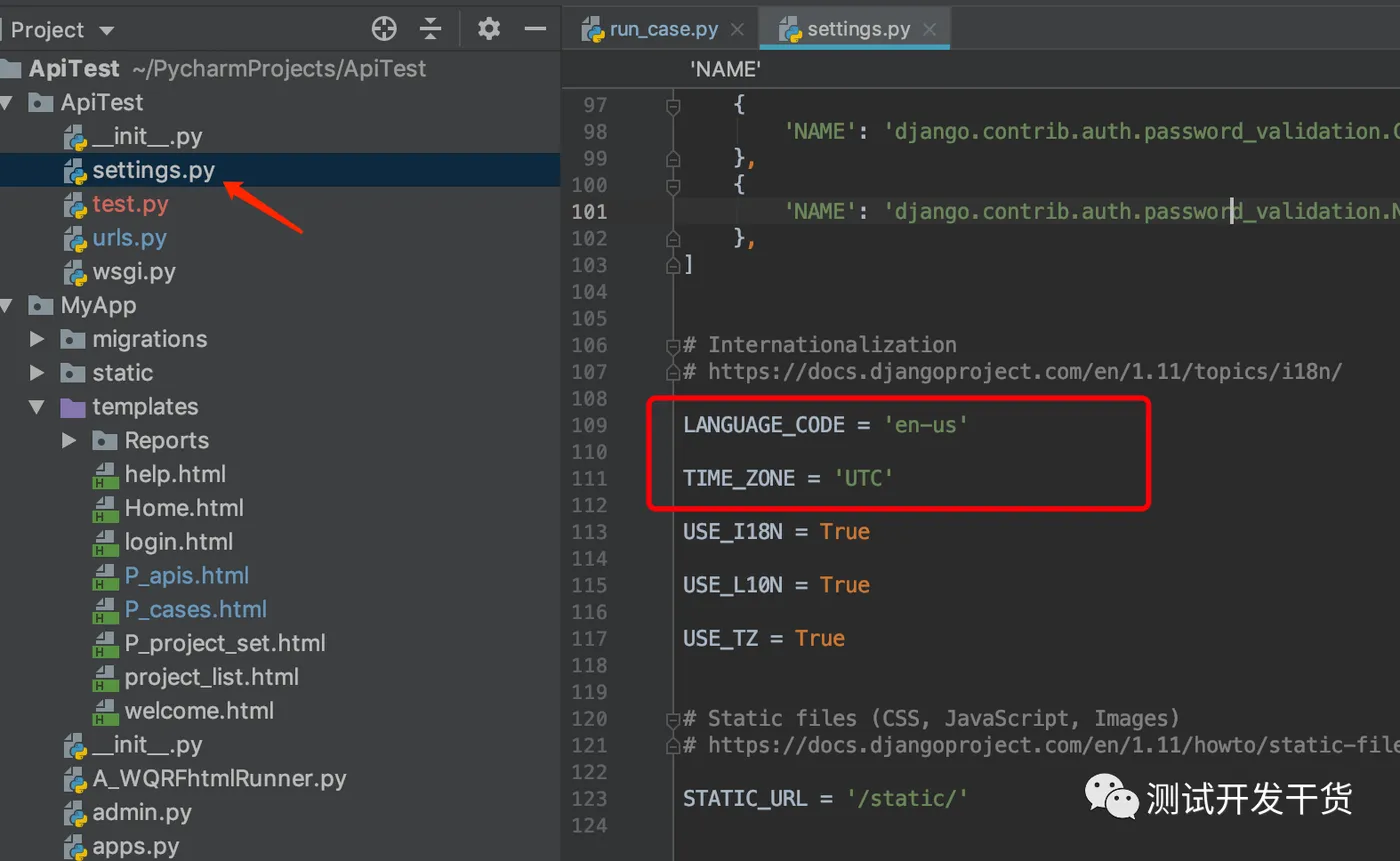Fold the Static files comment at line 120

point(673,719)
